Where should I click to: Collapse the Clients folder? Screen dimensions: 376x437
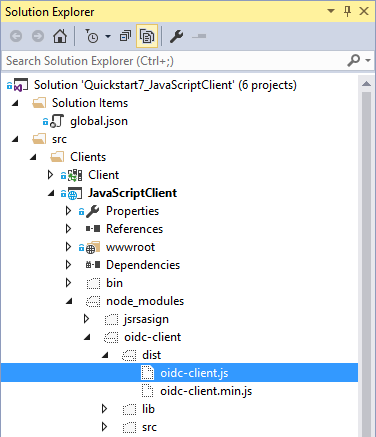click(33, 157)
